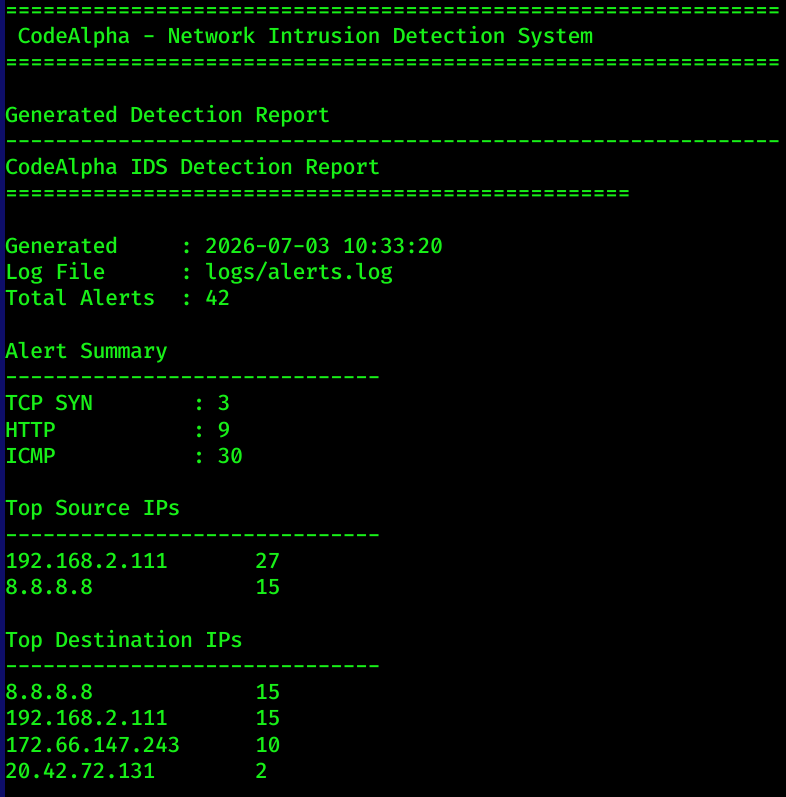Screen dimensions: 786x797
Task: Select destination IP 172.66.147.243
Action: pyautogui.click(x=93, y=746)
